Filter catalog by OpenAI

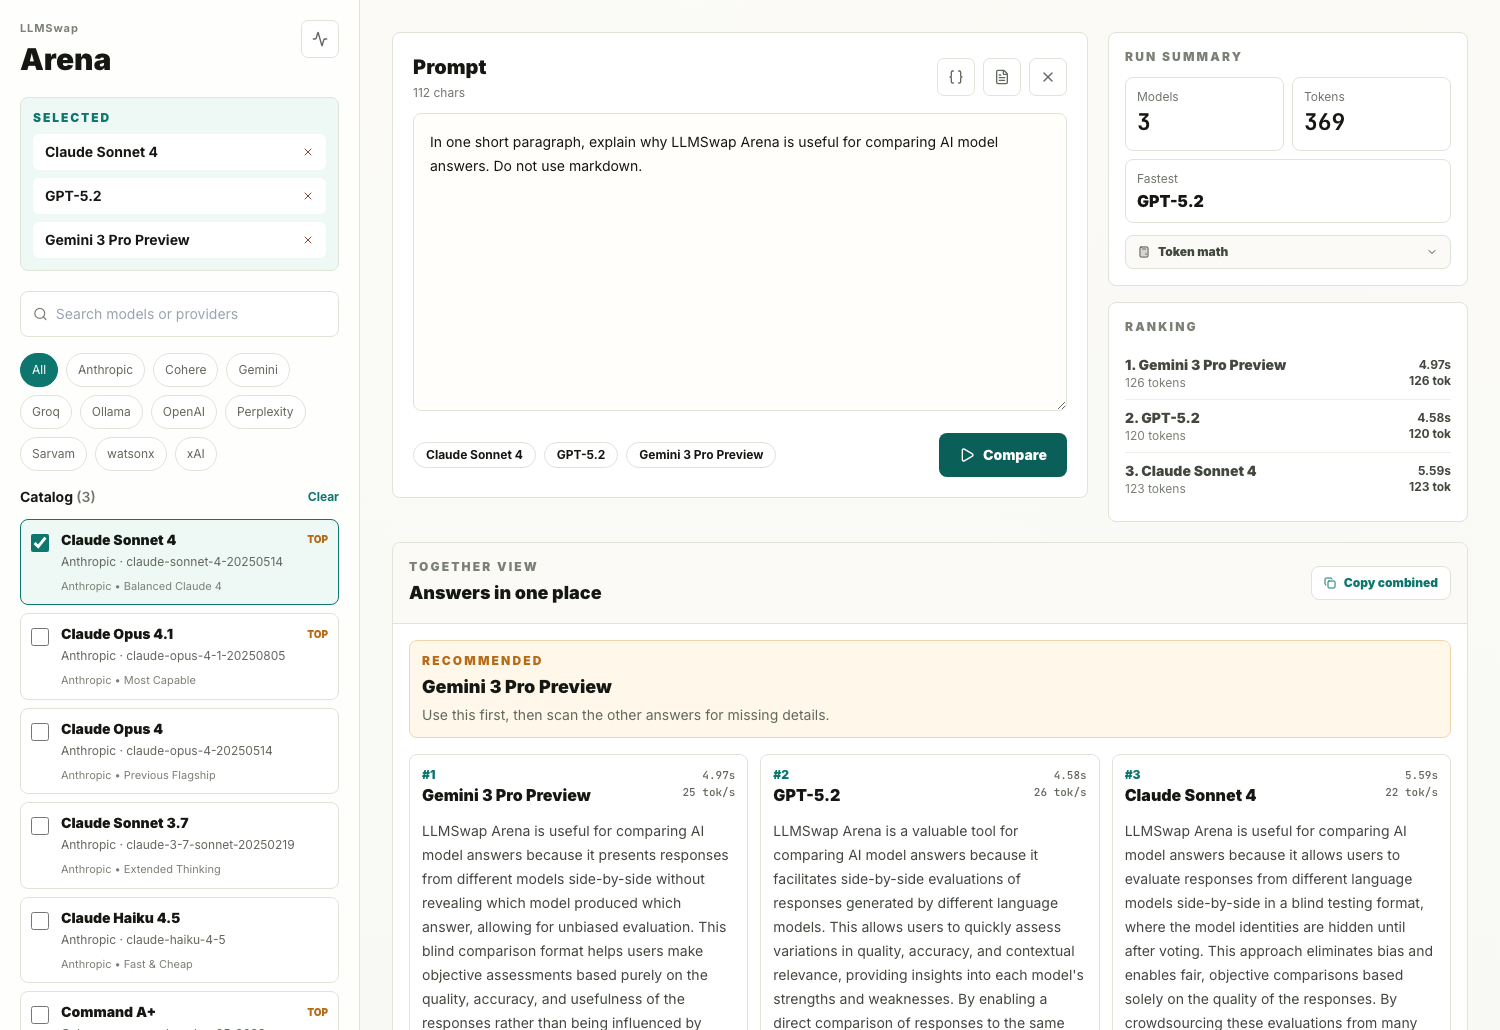(184, 412)
